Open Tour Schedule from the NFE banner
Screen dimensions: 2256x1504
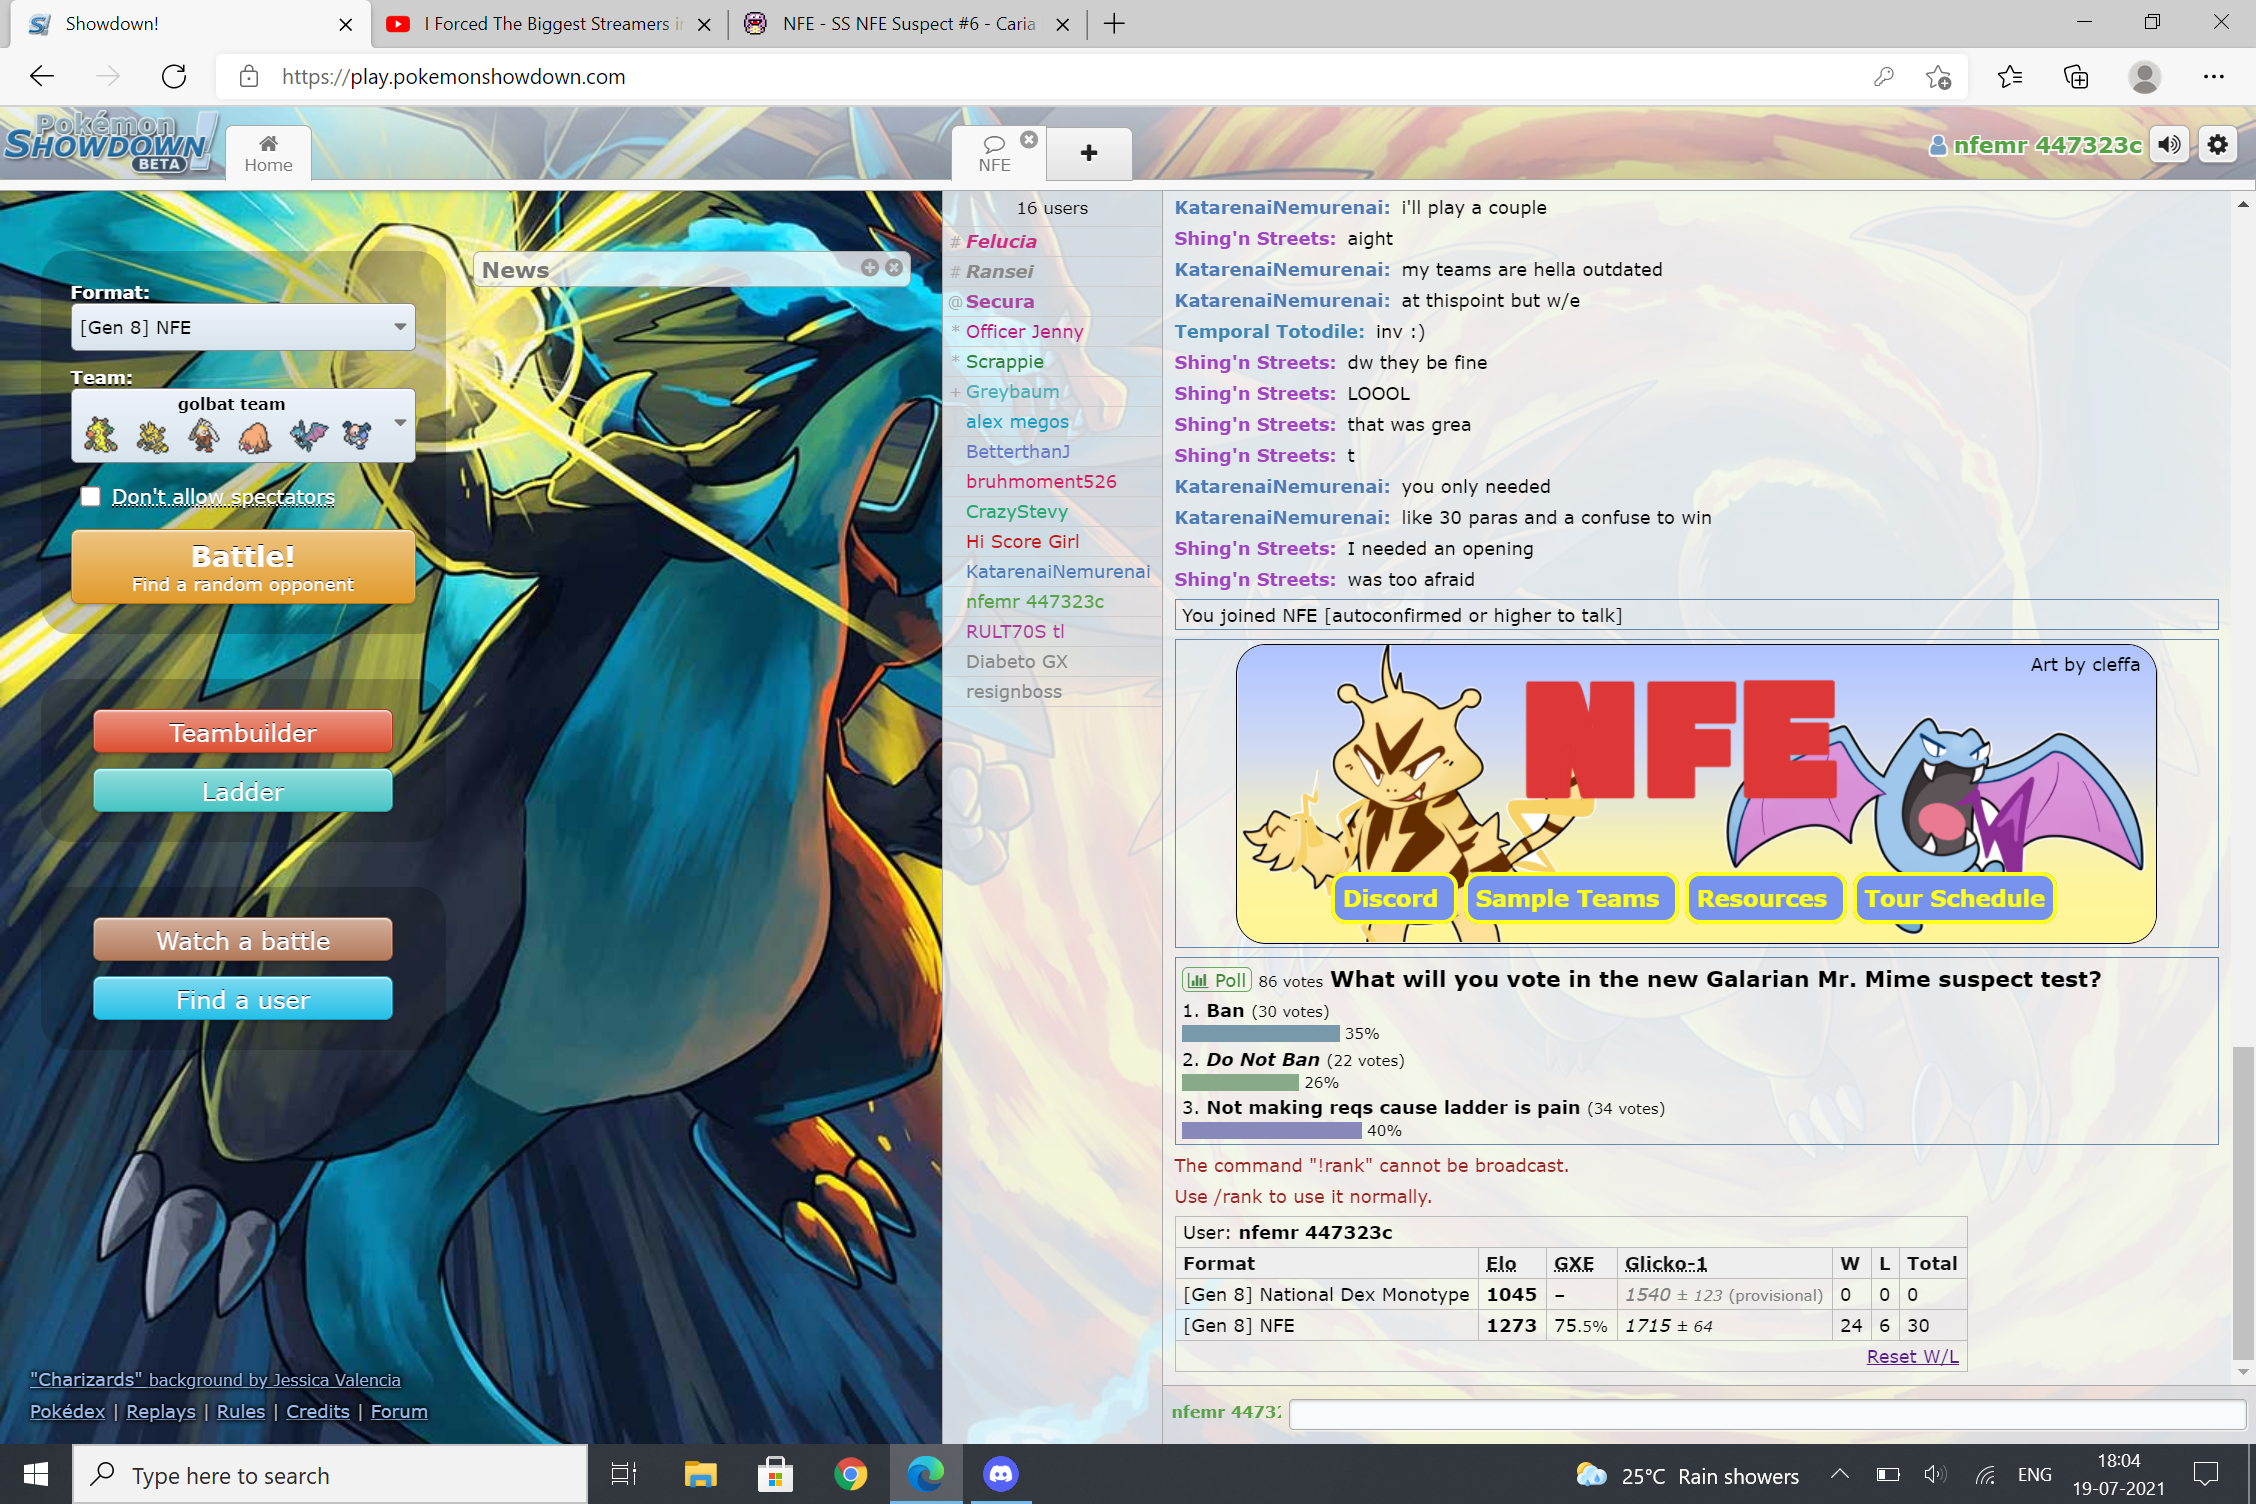[x=1954, y=898]
